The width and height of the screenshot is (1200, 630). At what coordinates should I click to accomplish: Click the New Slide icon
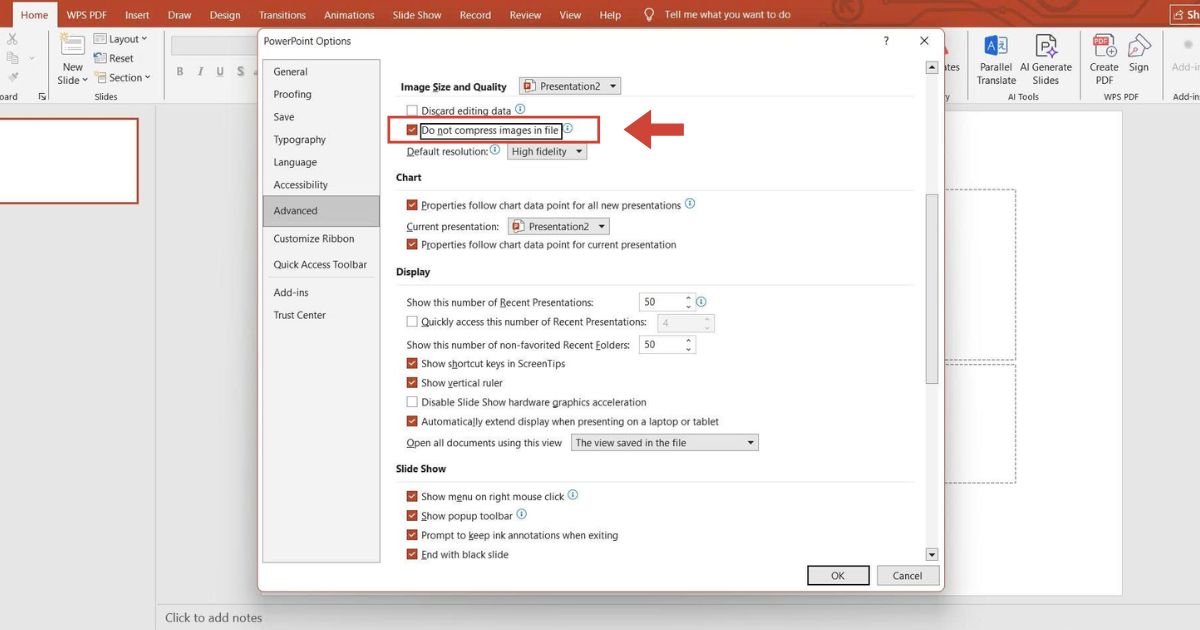point(72,44)
